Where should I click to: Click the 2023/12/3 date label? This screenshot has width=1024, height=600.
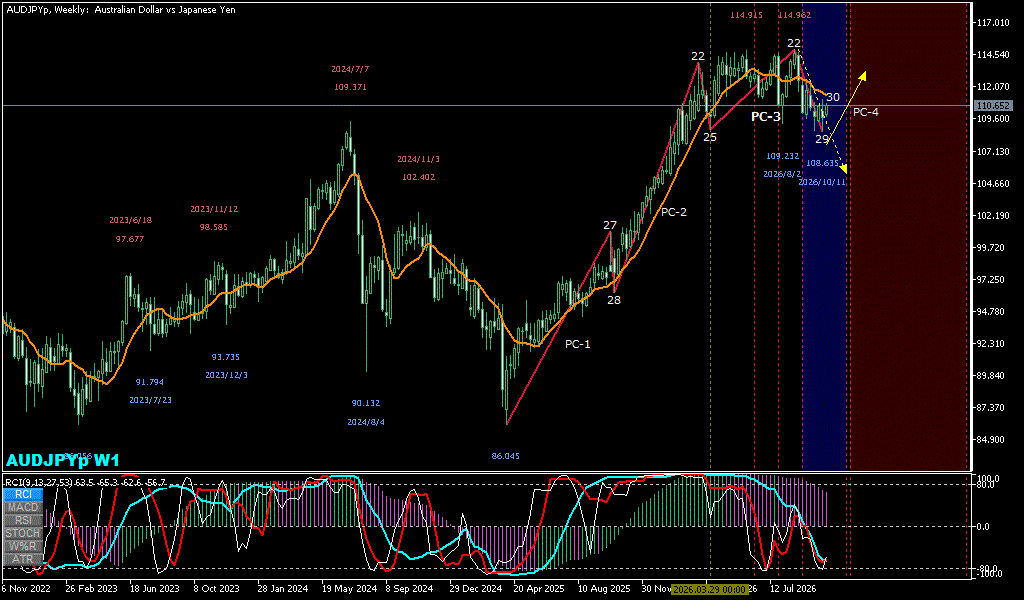click(x=227, y=375)
